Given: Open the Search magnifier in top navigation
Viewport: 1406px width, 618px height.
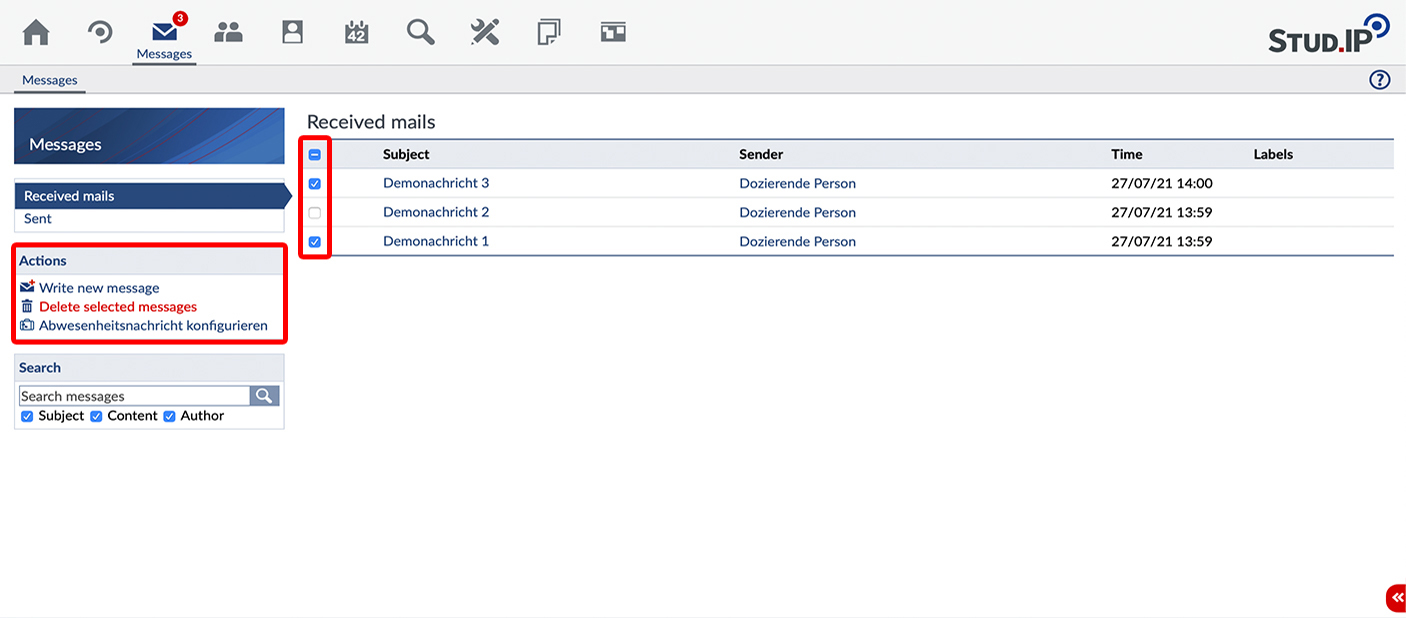Looking at the screenshot, I should click(420, 33).
